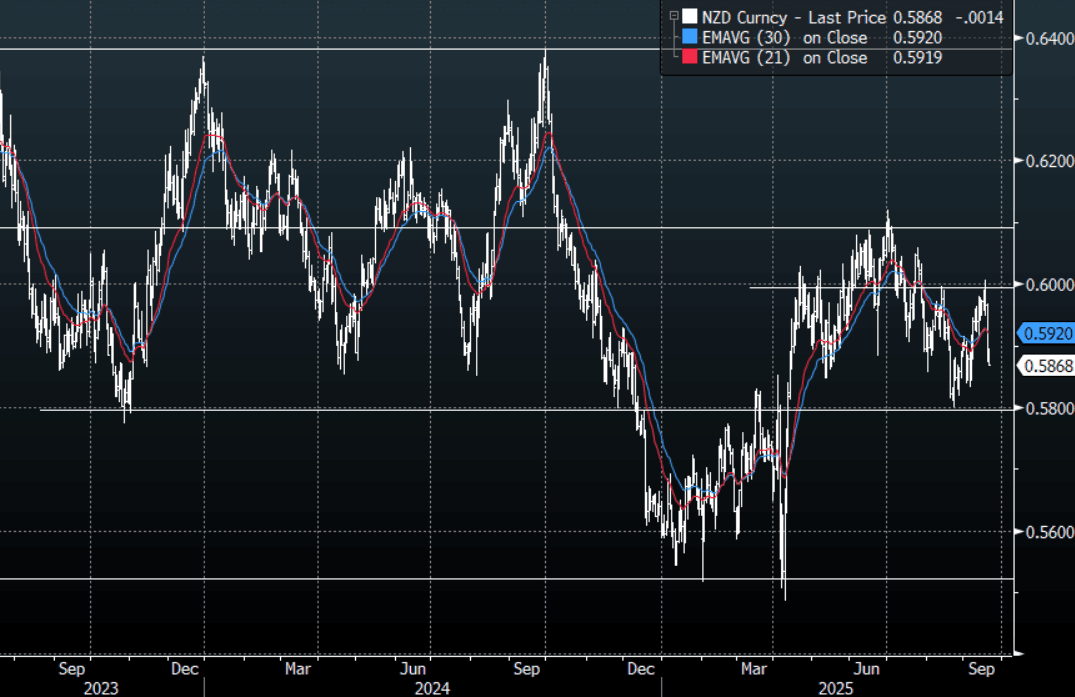This screenshot has height=697, width=1075.
Task: Click the white NZD Curncy color swatch
Action: click(689, 17)
